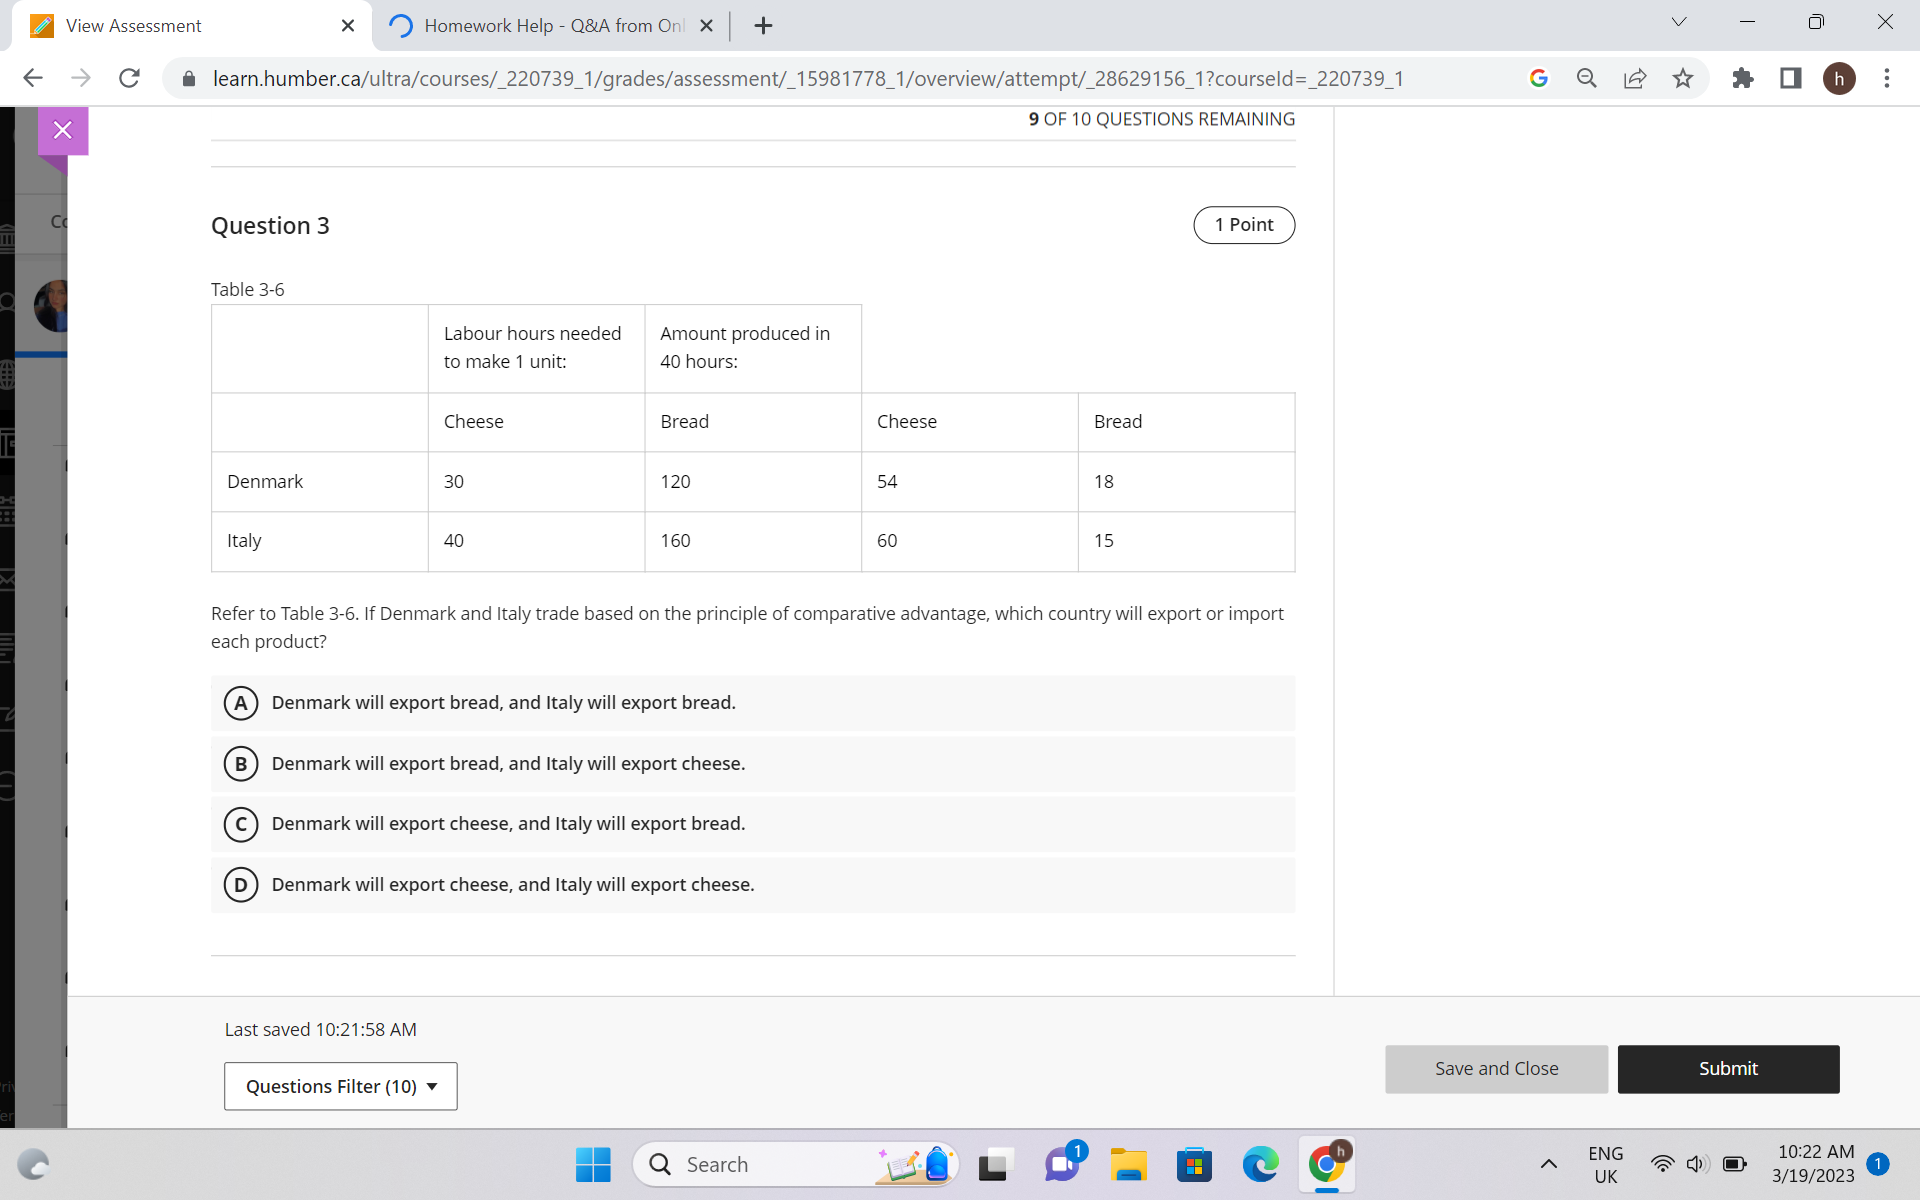Open a new browser tab

click(x=763, y=26)
